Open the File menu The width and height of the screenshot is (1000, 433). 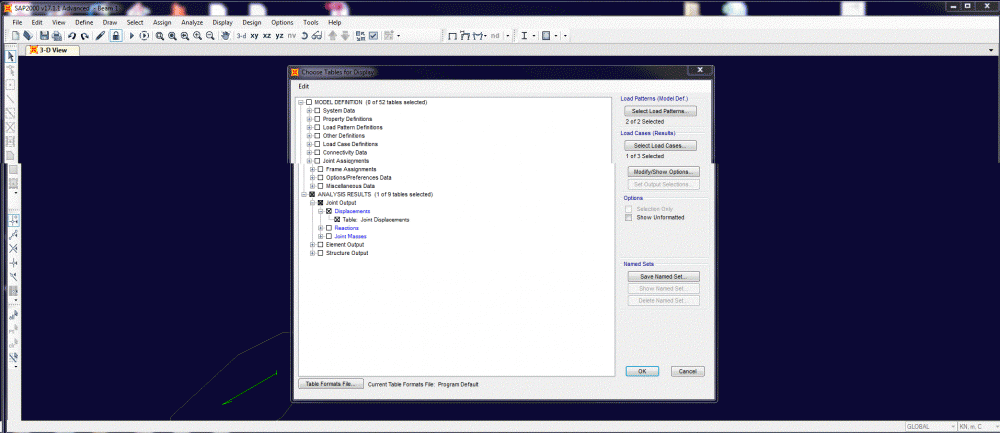pyautogui.click(x=17, y=22)
